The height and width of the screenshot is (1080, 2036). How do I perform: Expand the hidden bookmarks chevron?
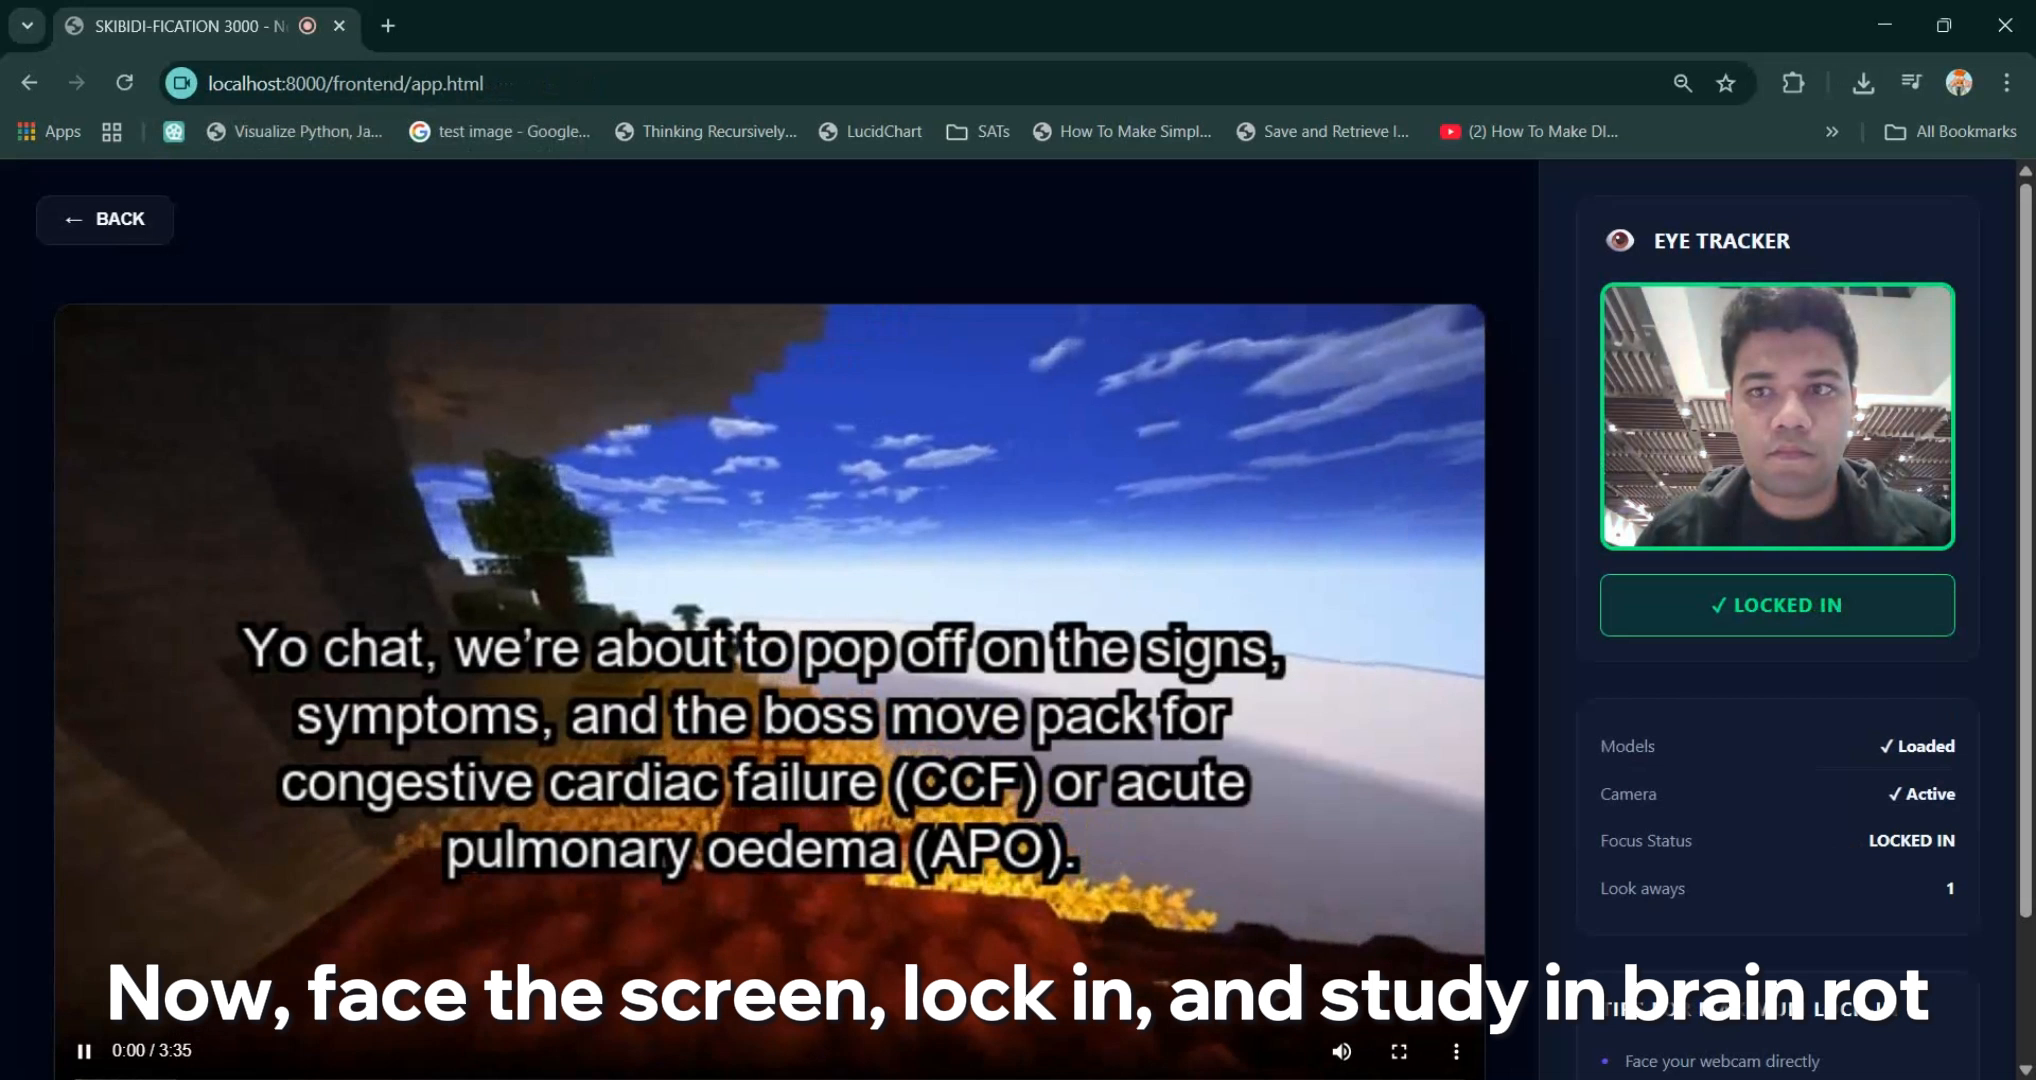tap(1831, 131)
